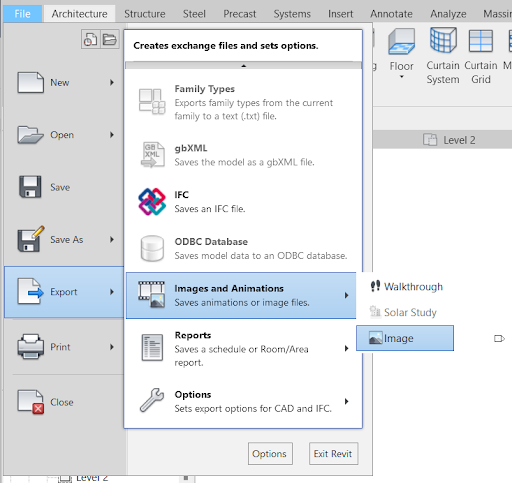512x483 pixels.
Task: Click the Family Types export icon
Action: click(x=152, y=101)
